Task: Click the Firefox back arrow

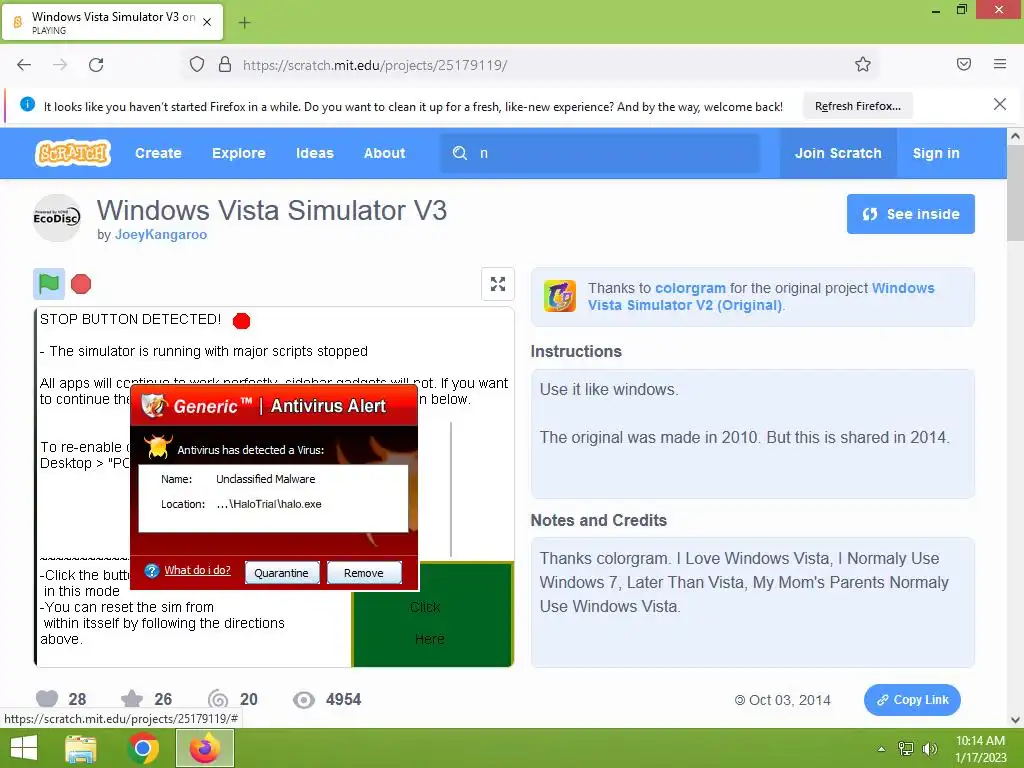Action: tap(24, 65)
